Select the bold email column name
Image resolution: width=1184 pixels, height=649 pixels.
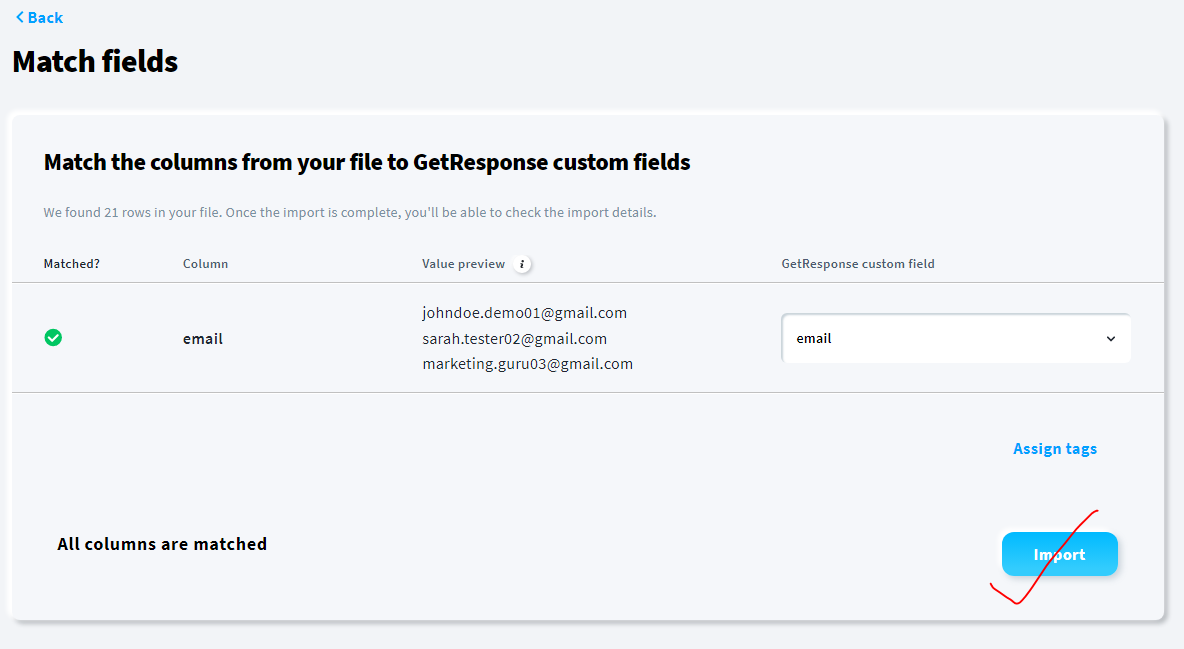pos(202,338)
